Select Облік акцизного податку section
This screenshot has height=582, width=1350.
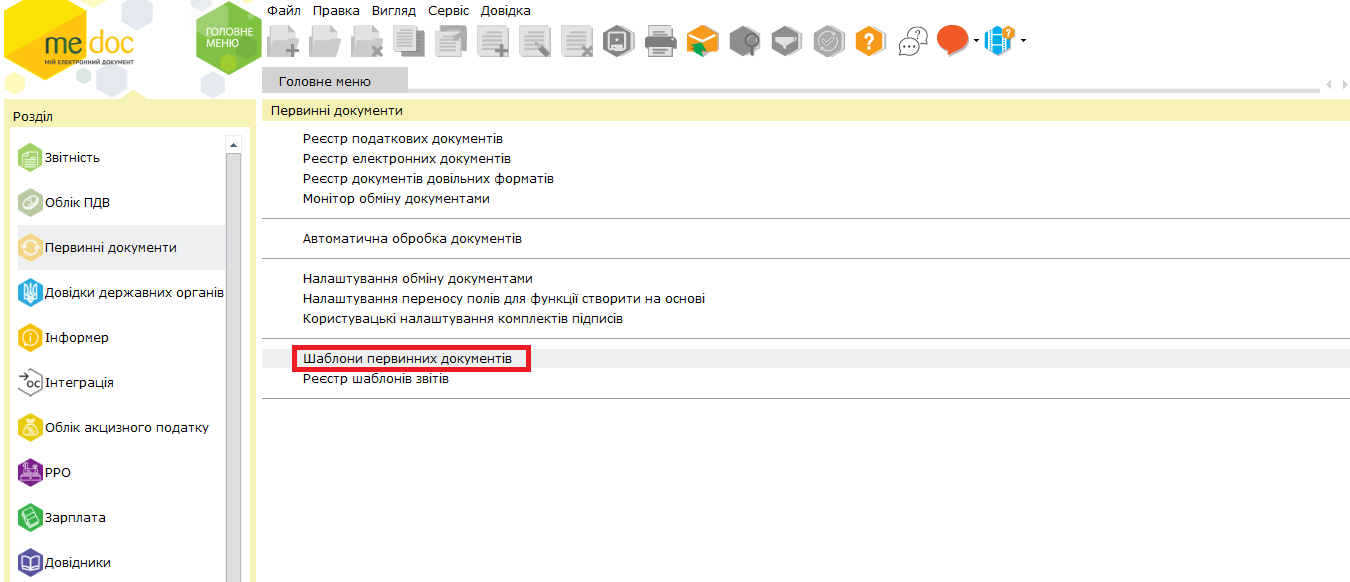click(121, 427)
